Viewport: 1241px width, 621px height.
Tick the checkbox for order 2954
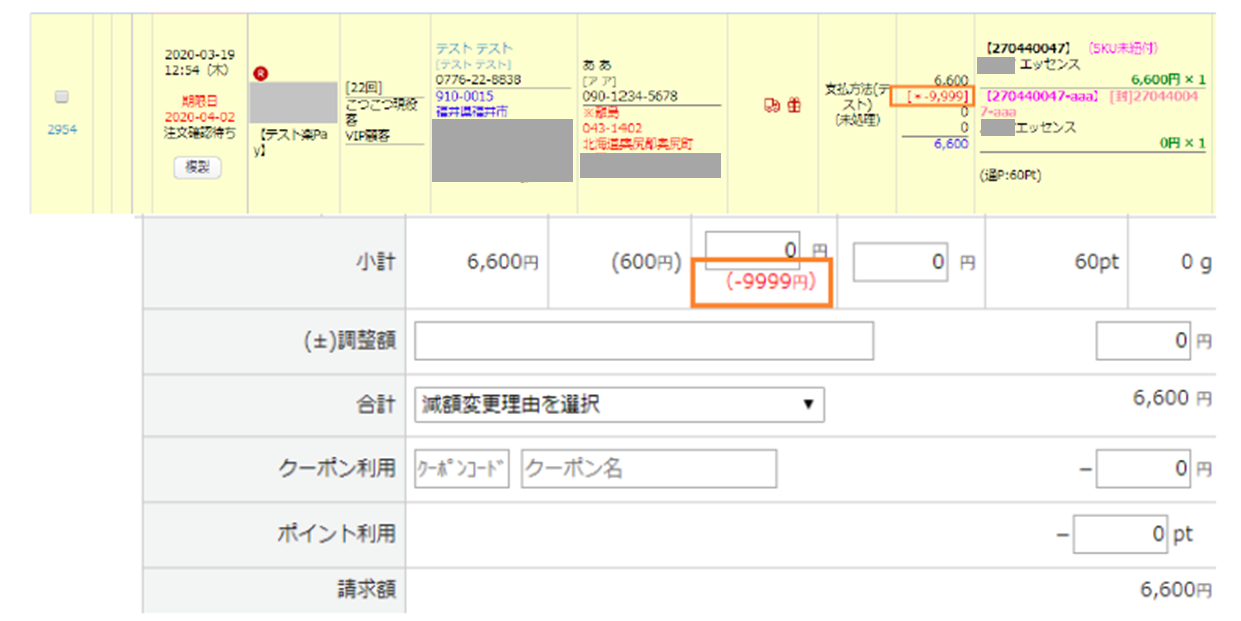coord(62,97)
